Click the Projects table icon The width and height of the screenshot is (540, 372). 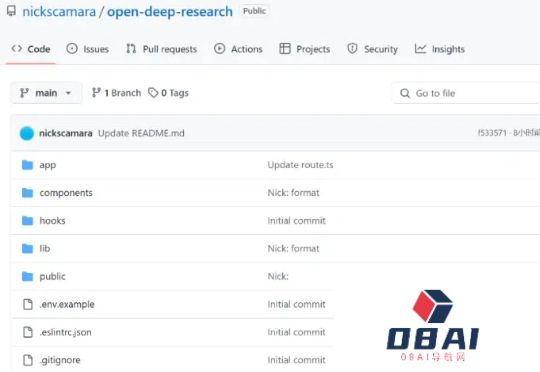[x=285, y=49]
